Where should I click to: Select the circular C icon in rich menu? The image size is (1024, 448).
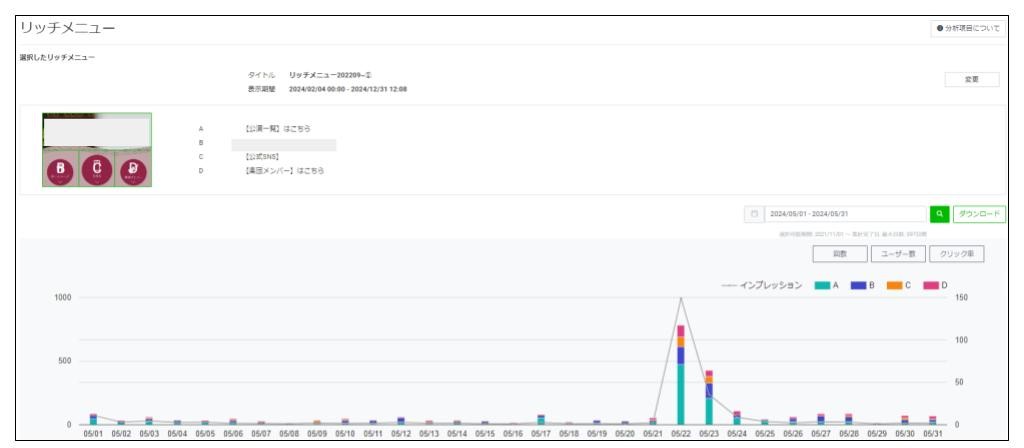[97, 168]
